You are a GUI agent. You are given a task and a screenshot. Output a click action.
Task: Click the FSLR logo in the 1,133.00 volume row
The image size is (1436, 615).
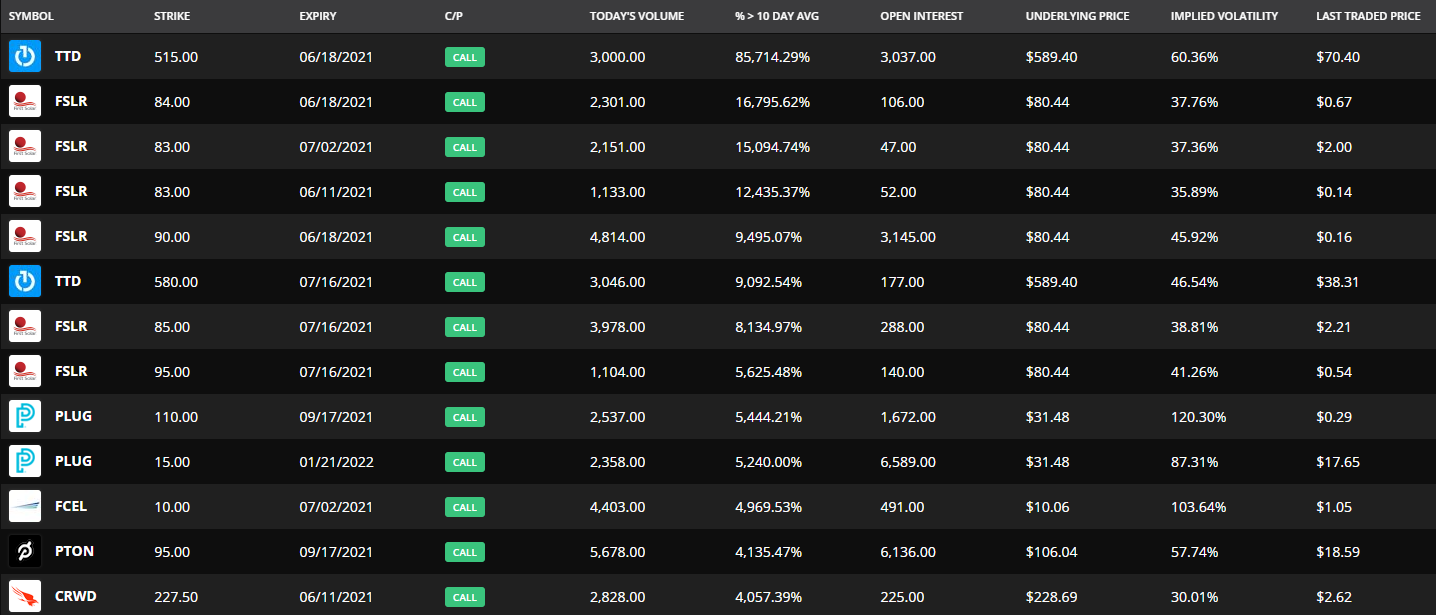pos(25,192)
